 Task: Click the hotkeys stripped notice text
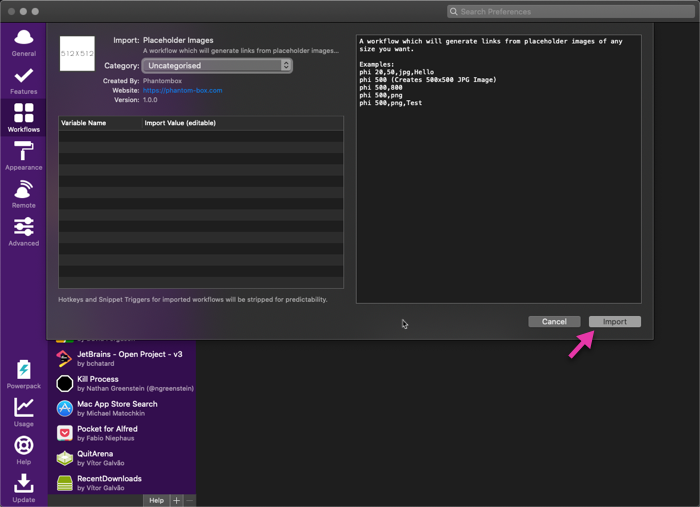(193, 299)
